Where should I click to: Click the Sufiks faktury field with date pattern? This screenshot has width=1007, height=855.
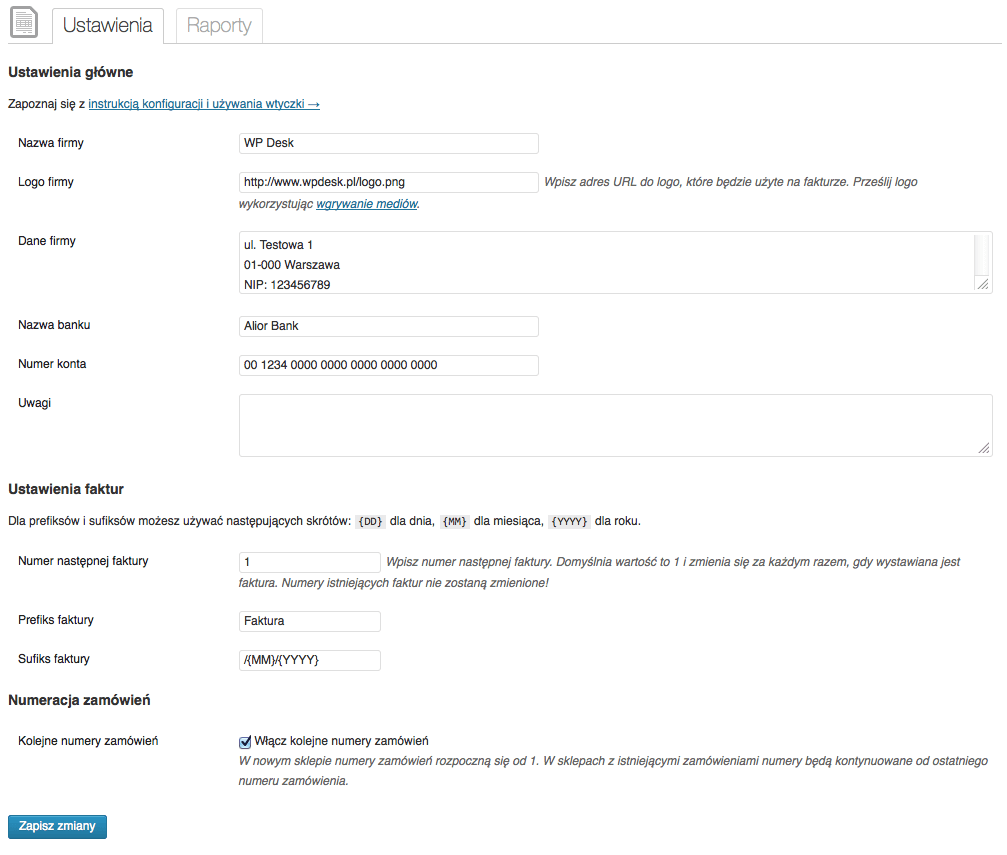click(310, 660)
